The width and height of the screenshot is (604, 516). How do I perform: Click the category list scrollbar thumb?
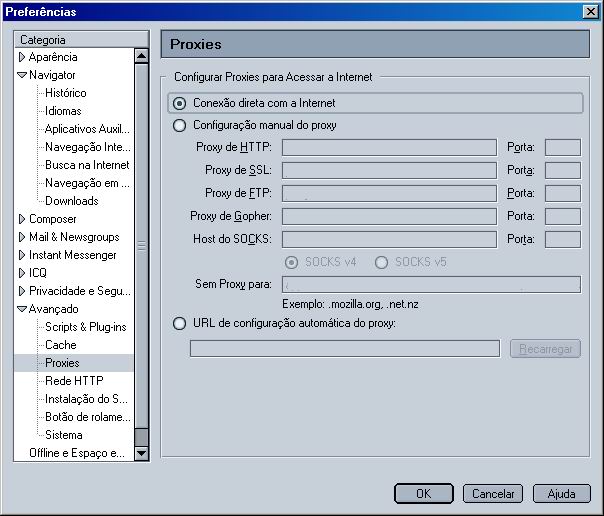(x=141, y=246)
